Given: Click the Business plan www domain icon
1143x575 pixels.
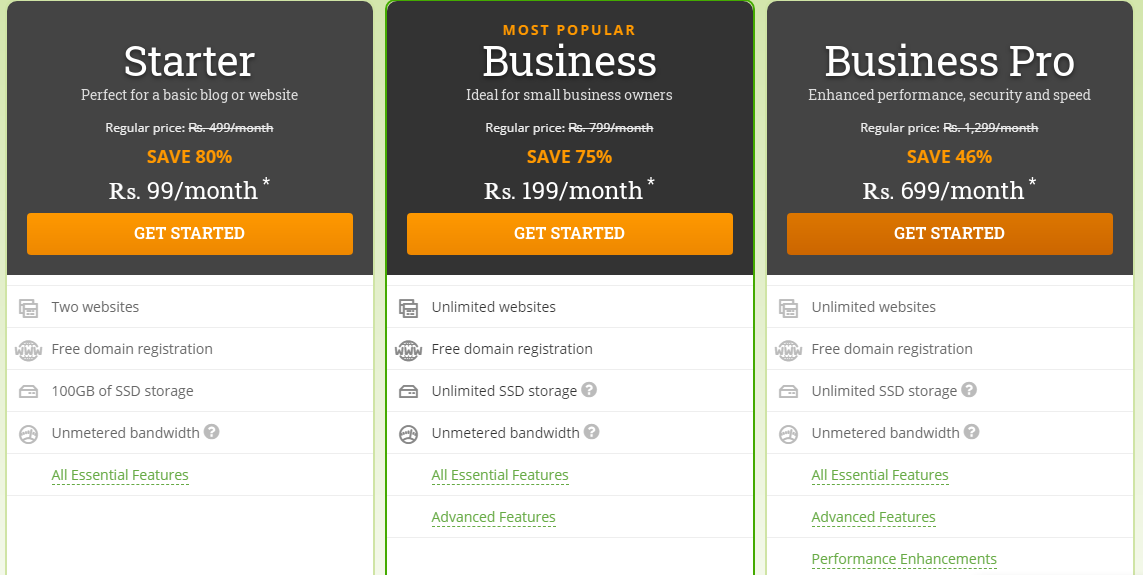Looking at the screenshot, I should coord(408,351).
